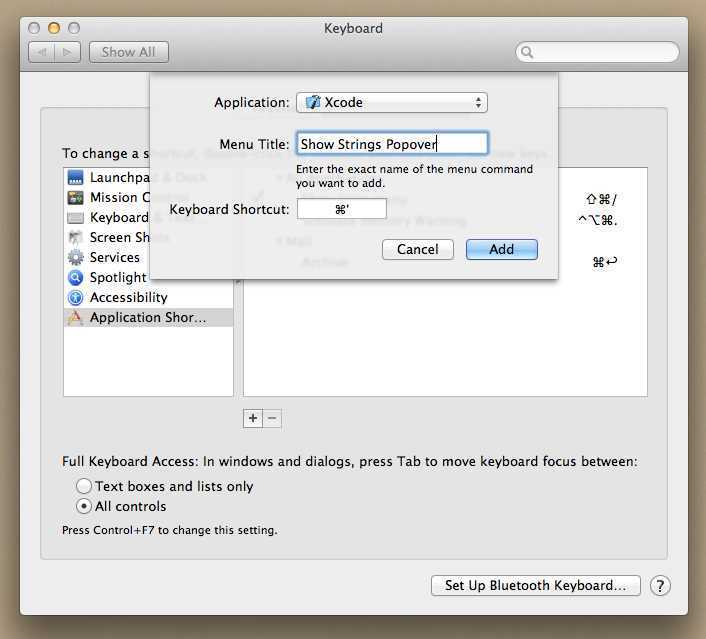Click the Show All button
This screenshot has width=706, height=639.
[x=129, y=52]
